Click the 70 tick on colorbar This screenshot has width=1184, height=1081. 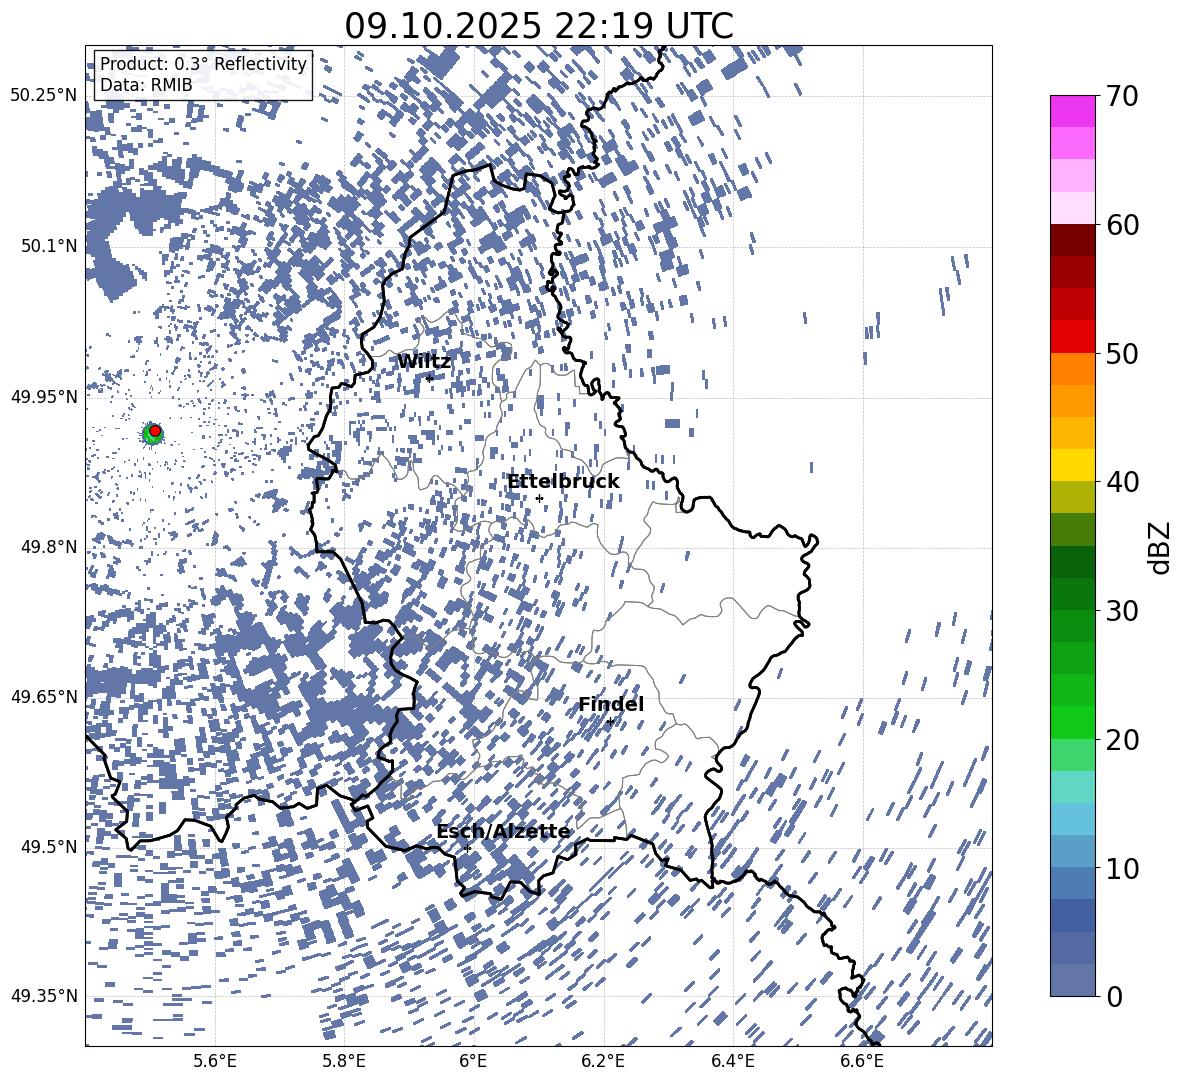[x=1122, y=96]
